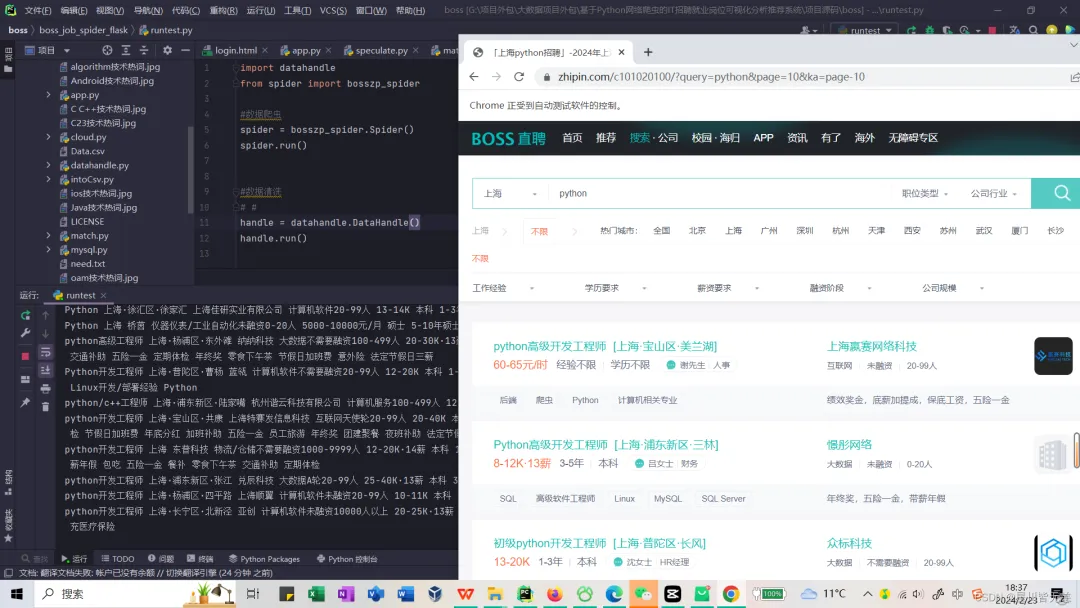The width and height of the screenshot is (1080, 608).
Task: Select need.txt in project tree
Action: click(x=87, y=264)
